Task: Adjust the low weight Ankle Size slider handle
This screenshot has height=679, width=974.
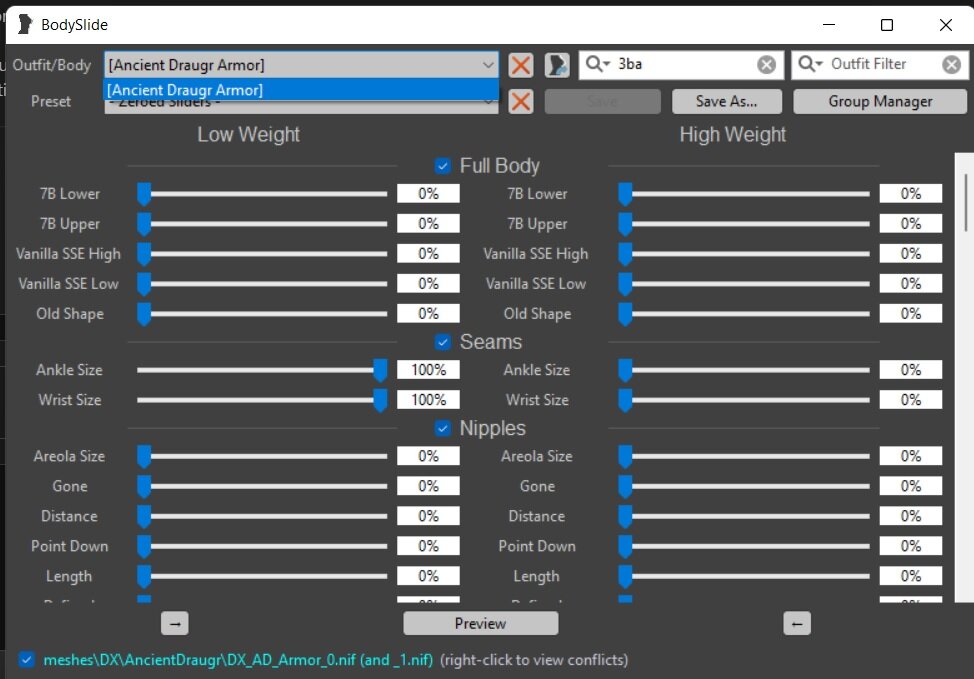Action: click(x=380, y=370)
